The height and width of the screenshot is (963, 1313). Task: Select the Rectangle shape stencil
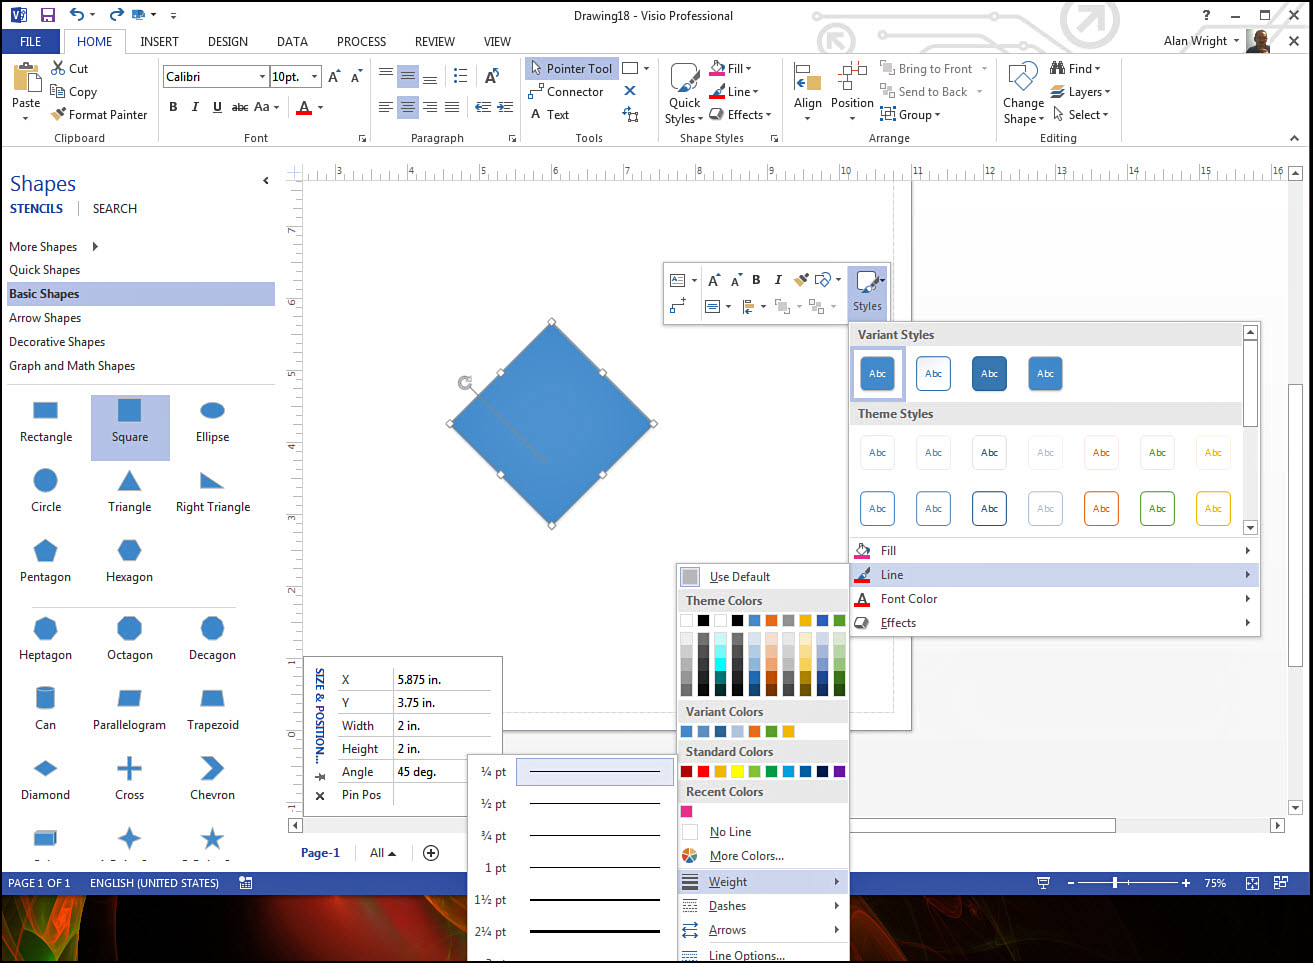coord(46,421)
